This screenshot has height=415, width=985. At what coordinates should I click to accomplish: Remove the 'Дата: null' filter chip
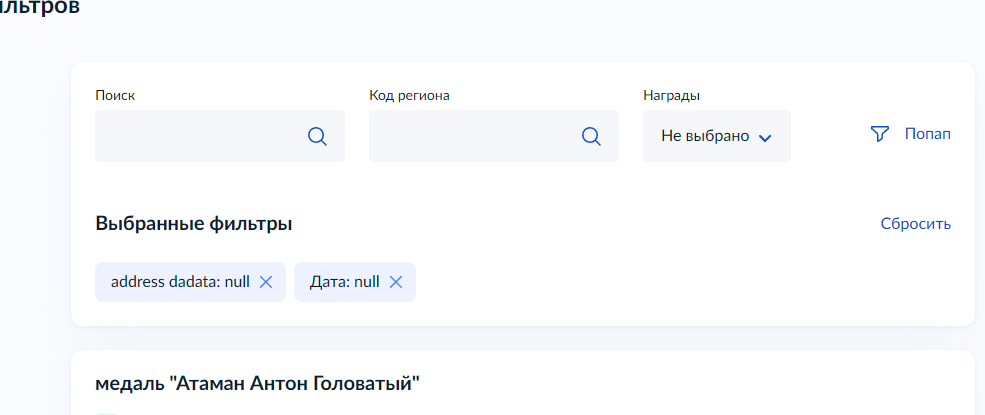click(x=396, y=282)
